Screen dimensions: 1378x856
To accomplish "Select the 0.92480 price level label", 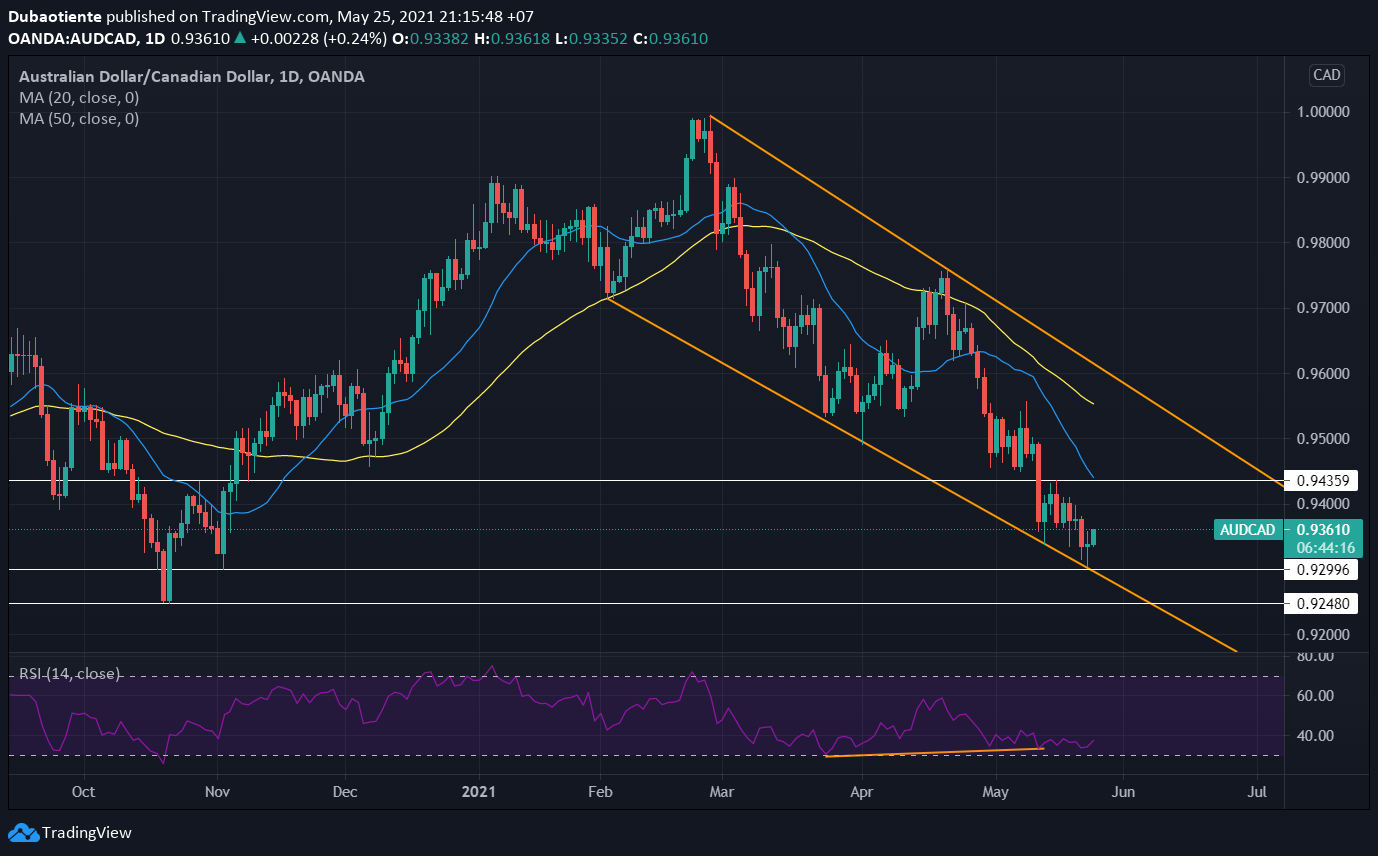I will (1322, 604).
